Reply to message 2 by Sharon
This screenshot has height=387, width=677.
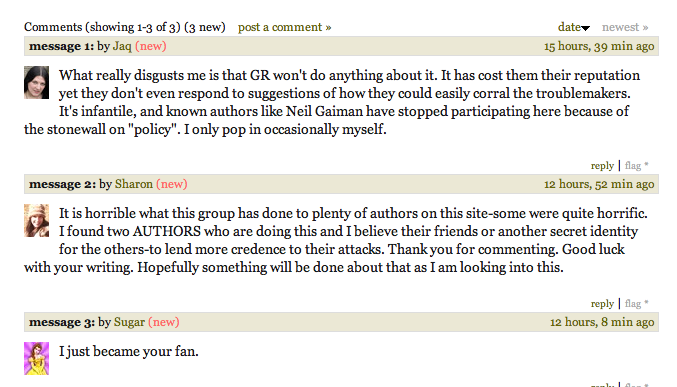point(602,304)
